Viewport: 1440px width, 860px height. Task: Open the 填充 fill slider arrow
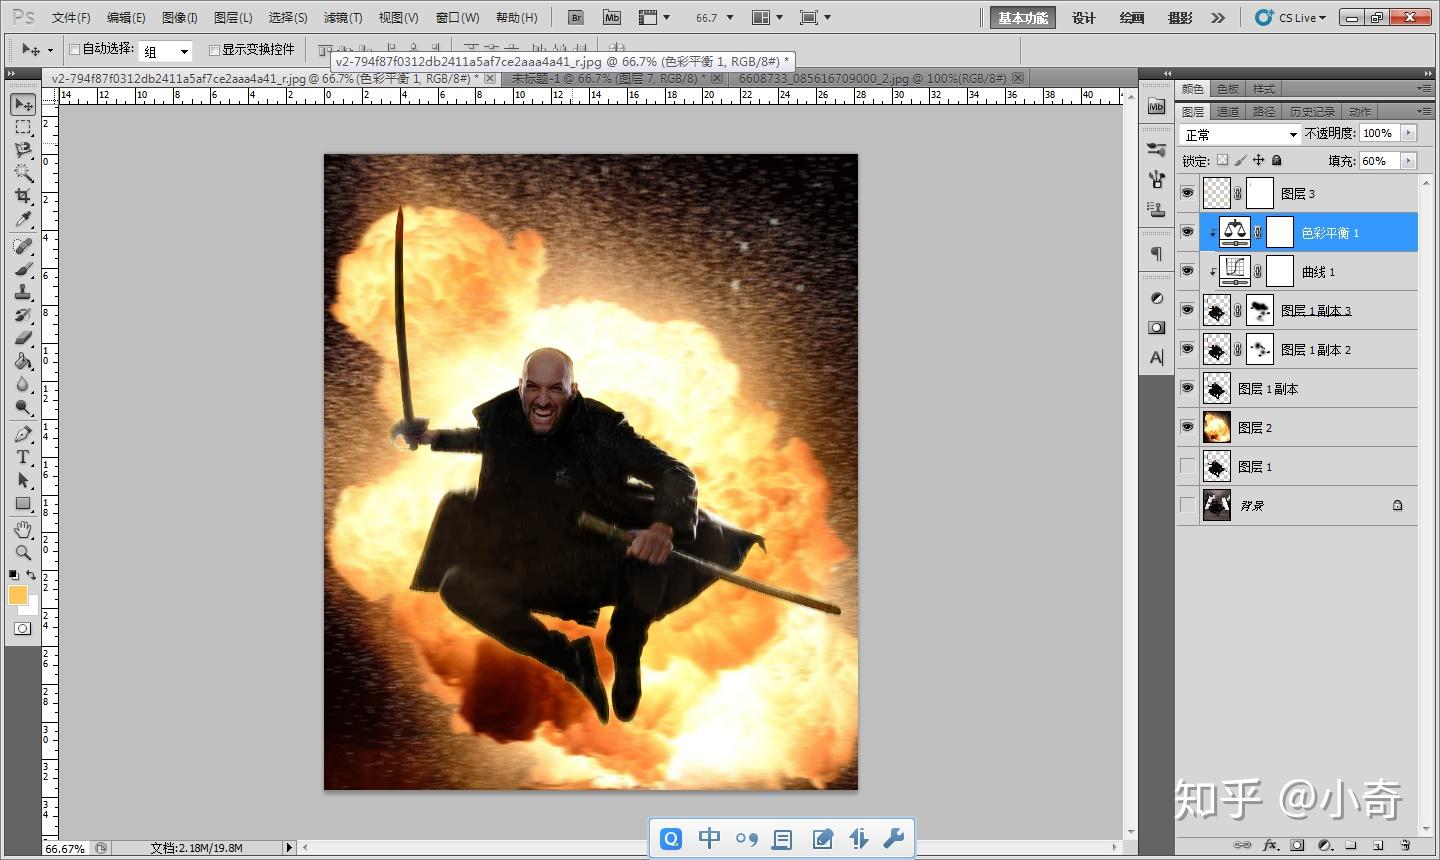coord(1409,160)
